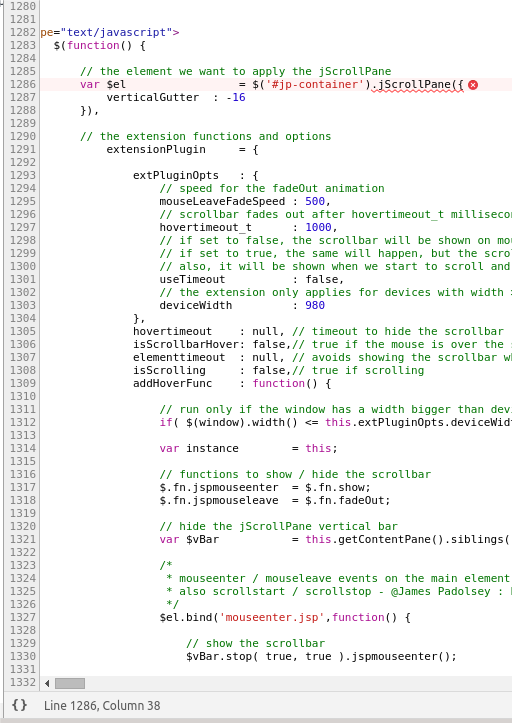Image resolution: width=512 pixels, height=723 pixels.
Task: Set a breakpoint on line number 1286
Action: tap(22, 84)
